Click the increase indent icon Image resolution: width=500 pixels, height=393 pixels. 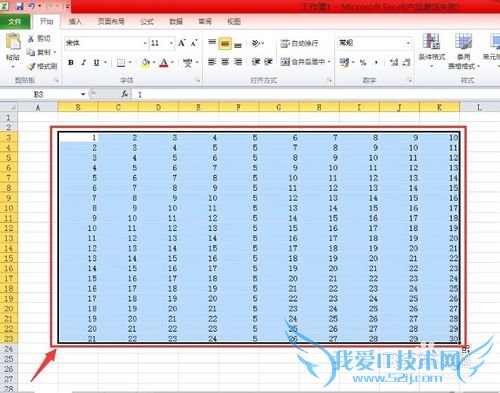tap(268, 62)
